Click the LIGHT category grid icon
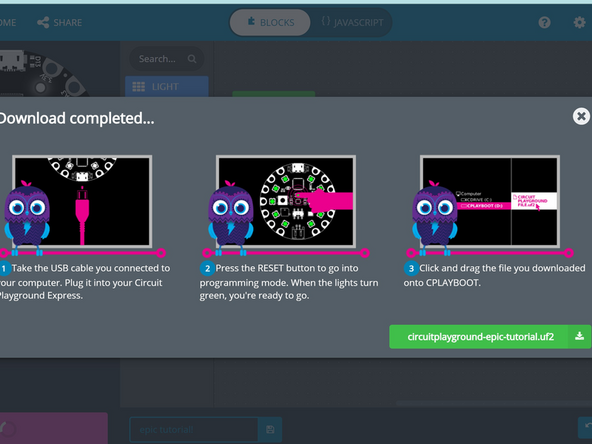This screenshot has width=592, height=444. tap(139, 87)
